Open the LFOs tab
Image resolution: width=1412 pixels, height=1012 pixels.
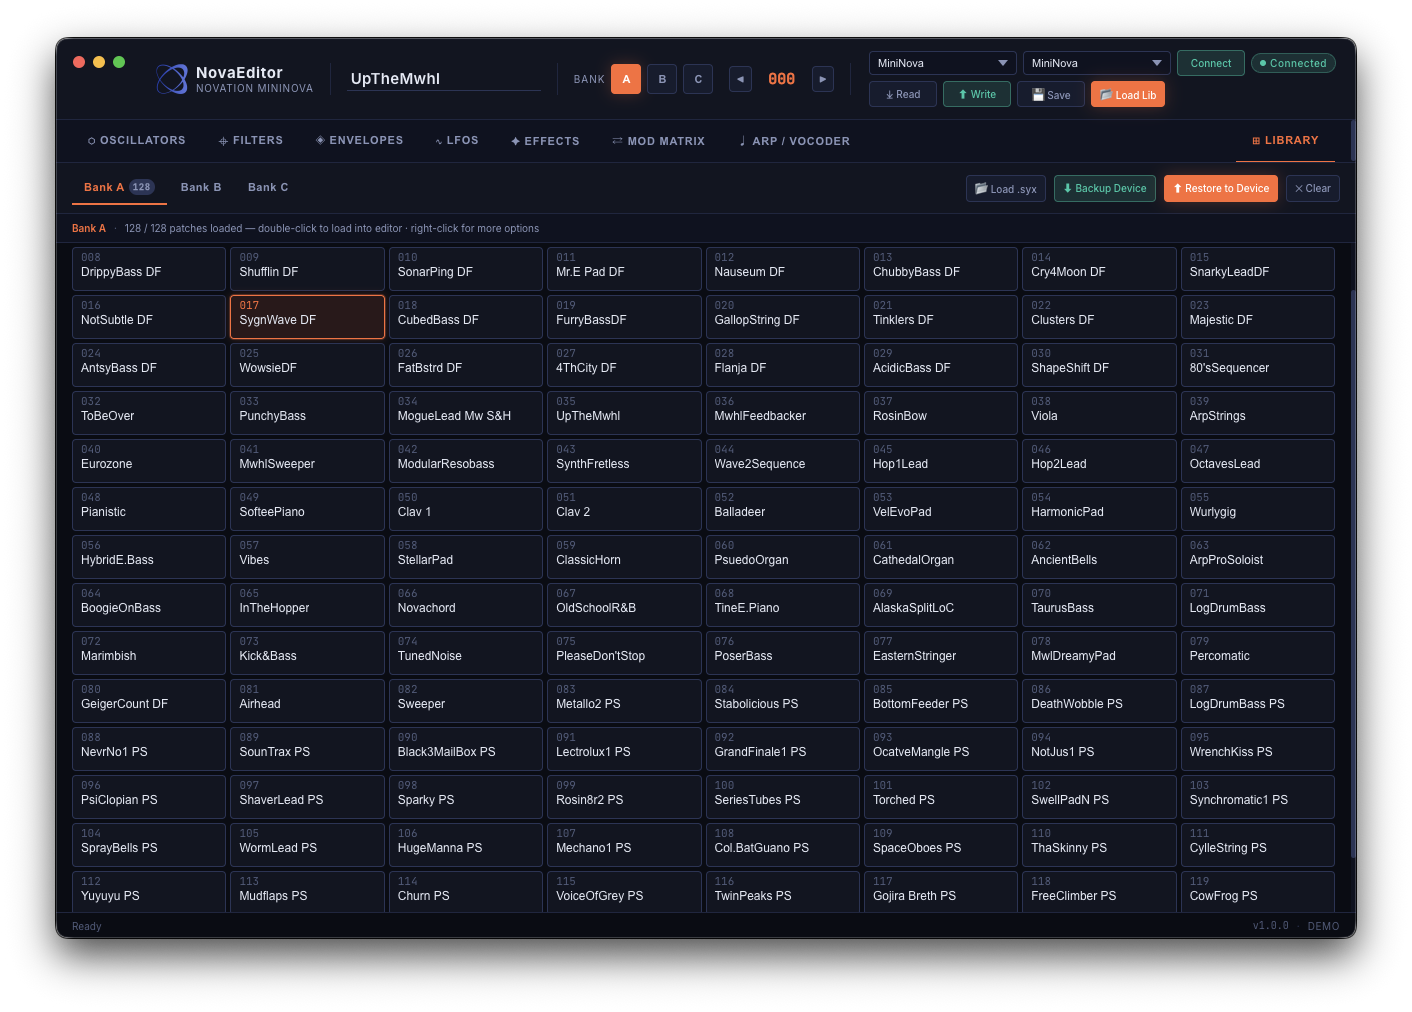tap(457, 141)
